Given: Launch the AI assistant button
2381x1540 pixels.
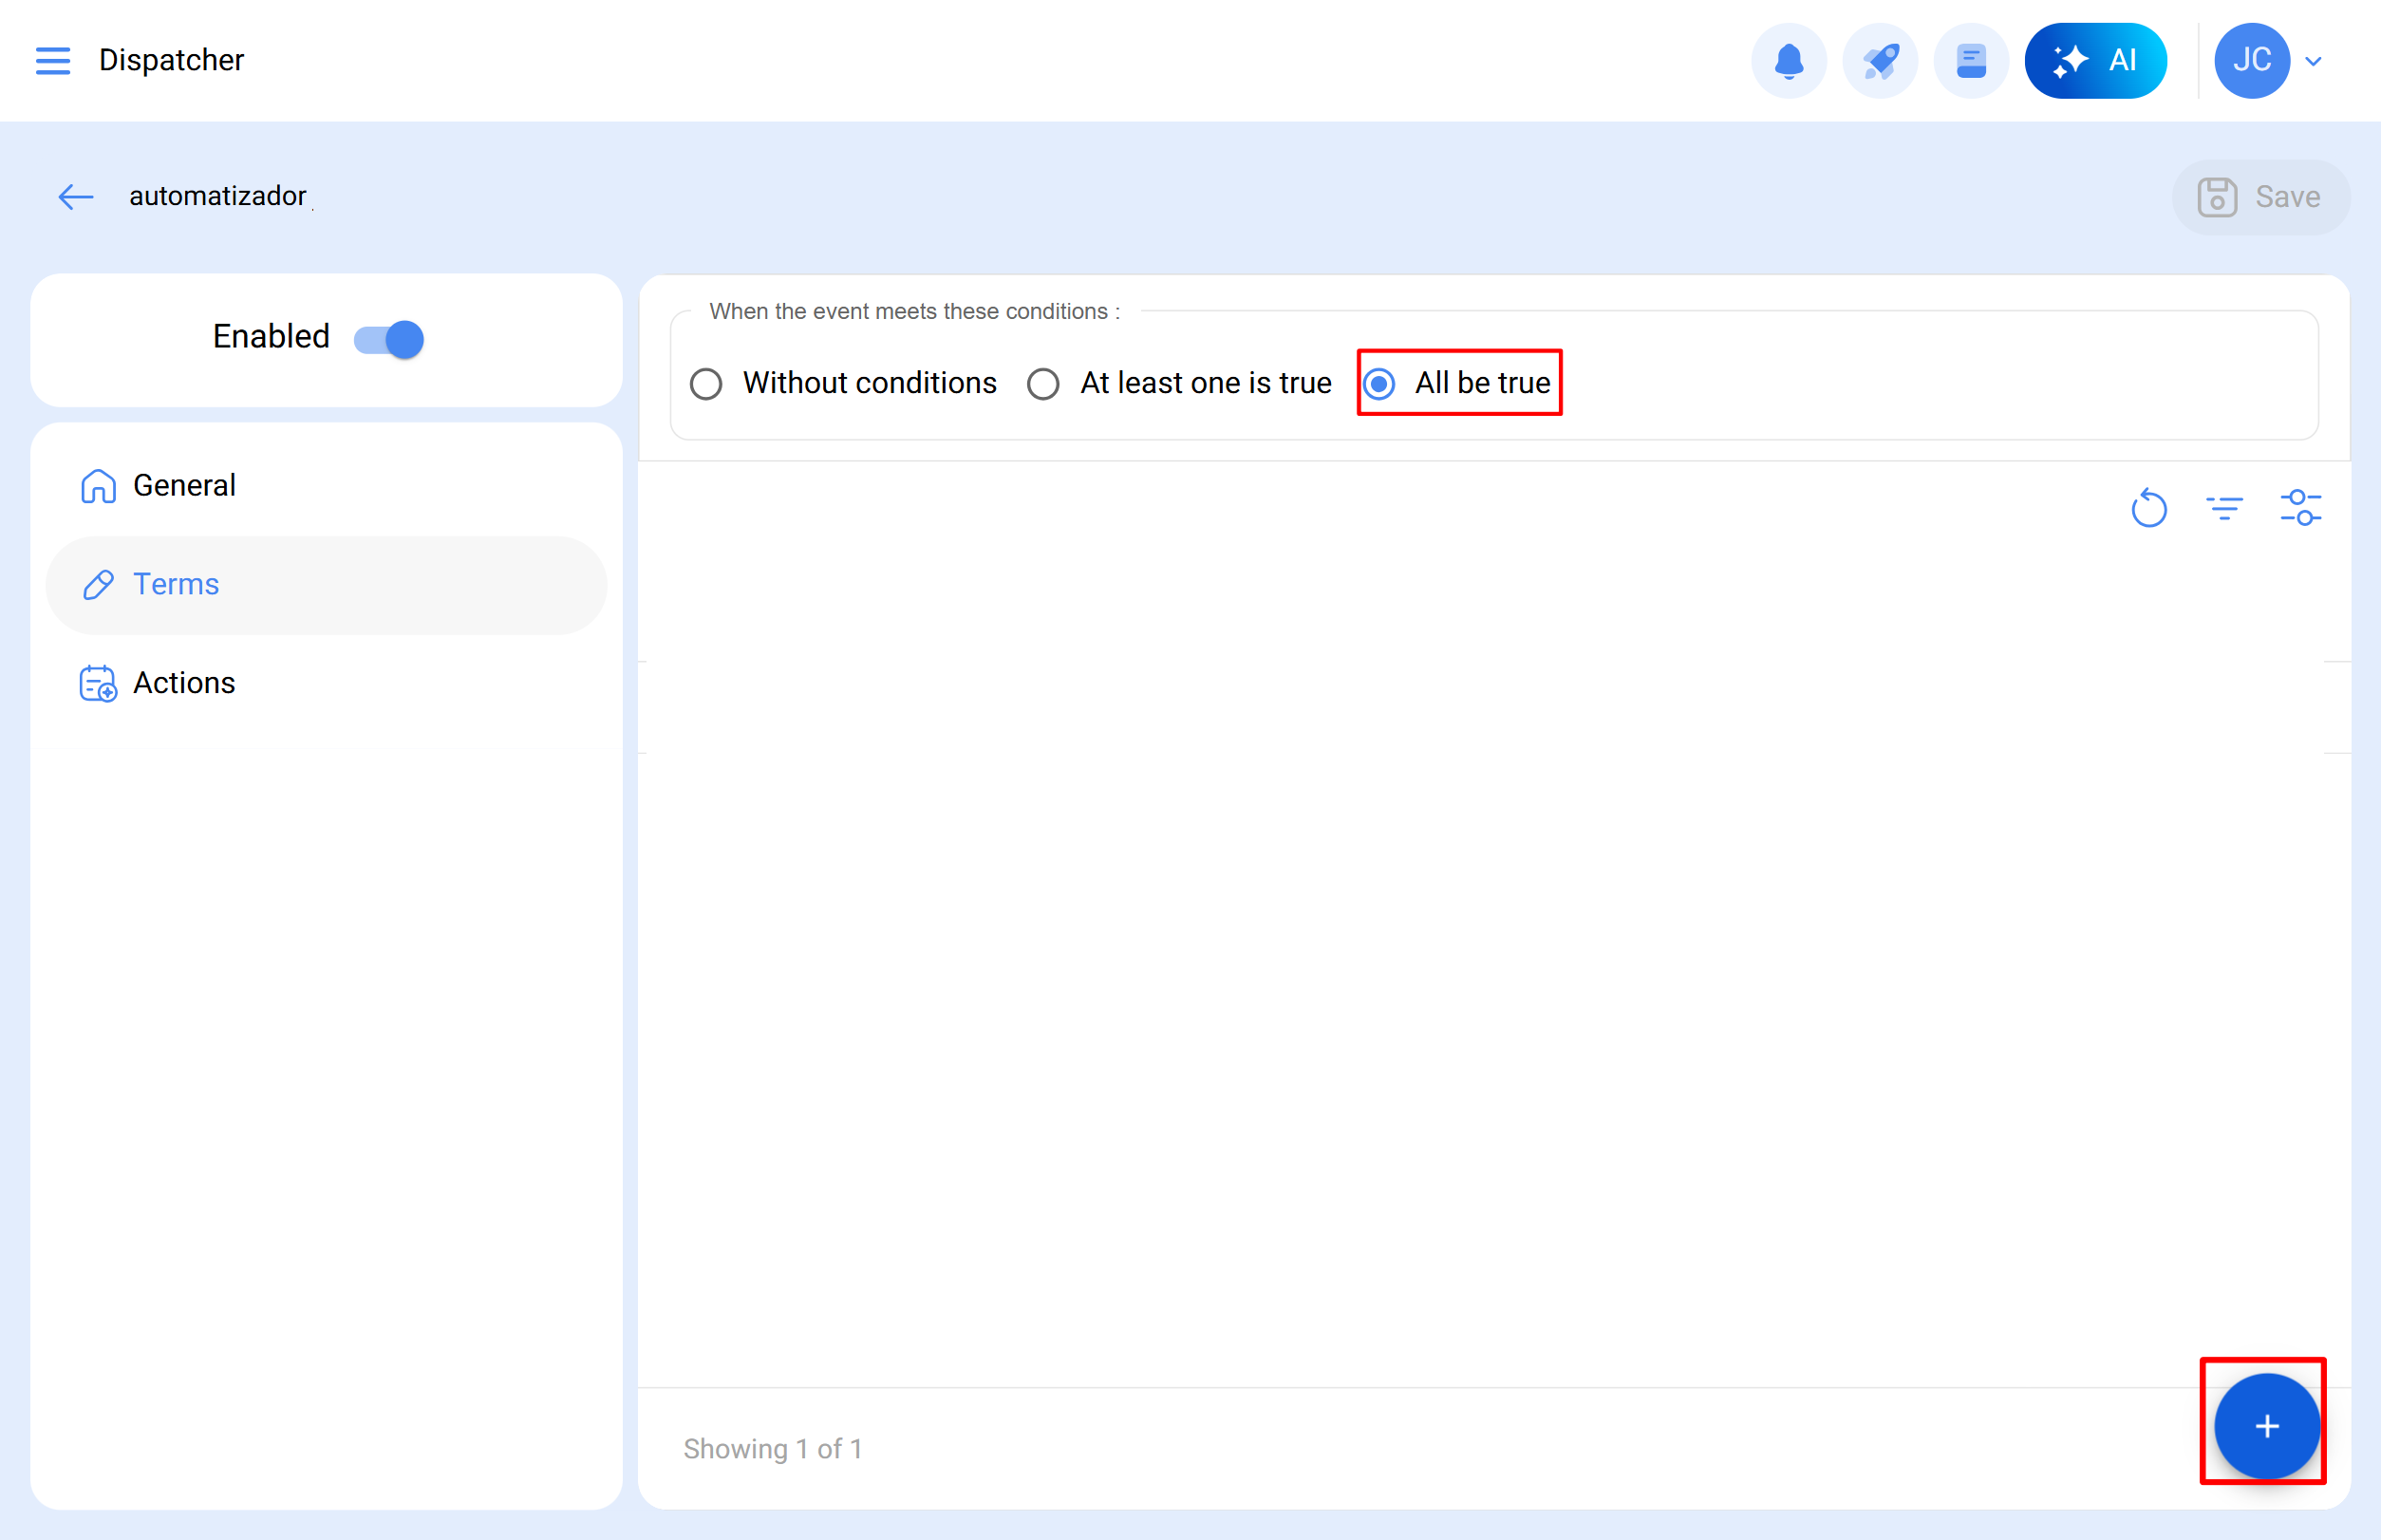Looking at the screenshot, I should coord(2095,61).
